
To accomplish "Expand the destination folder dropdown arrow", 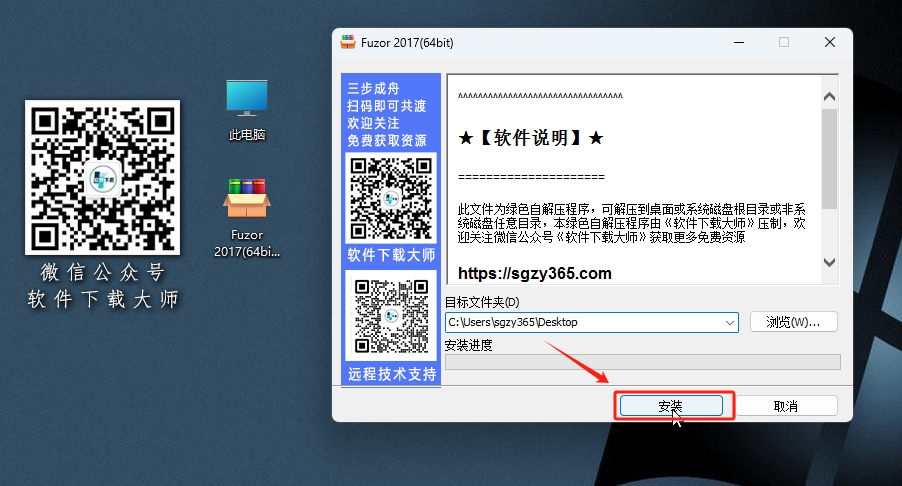I will [x=729, y=323].
